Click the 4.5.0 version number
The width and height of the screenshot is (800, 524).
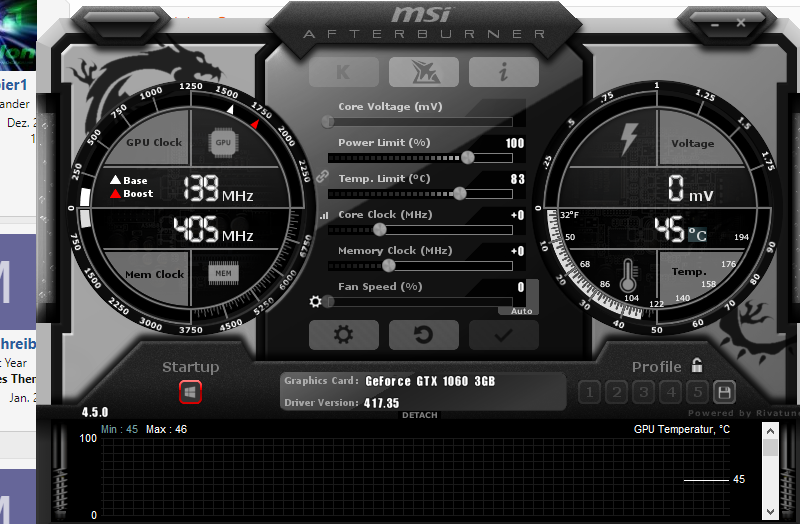[x=95, y=412]
